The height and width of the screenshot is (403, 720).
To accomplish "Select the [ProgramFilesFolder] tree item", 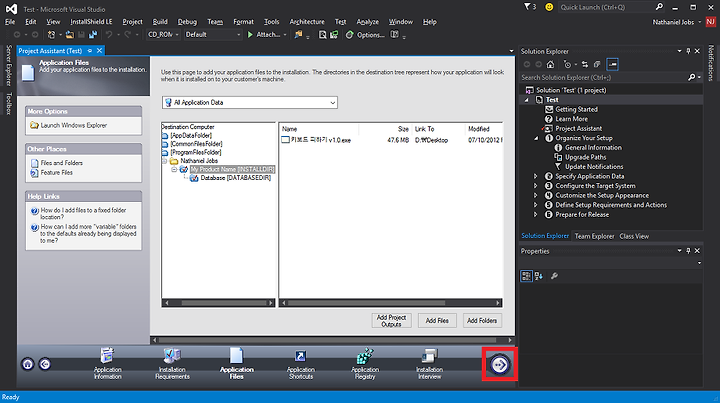I will click(x=196, y=152).
